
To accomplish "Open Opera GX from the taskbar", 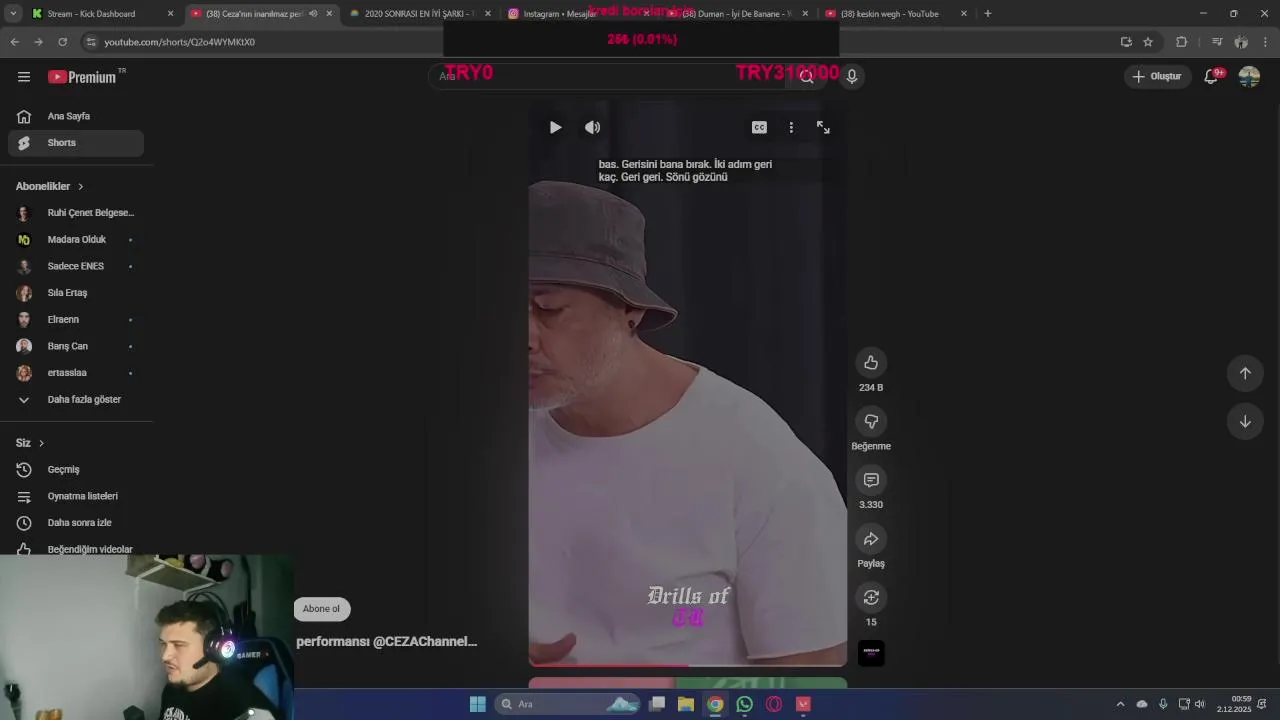I will pos(773,704).
